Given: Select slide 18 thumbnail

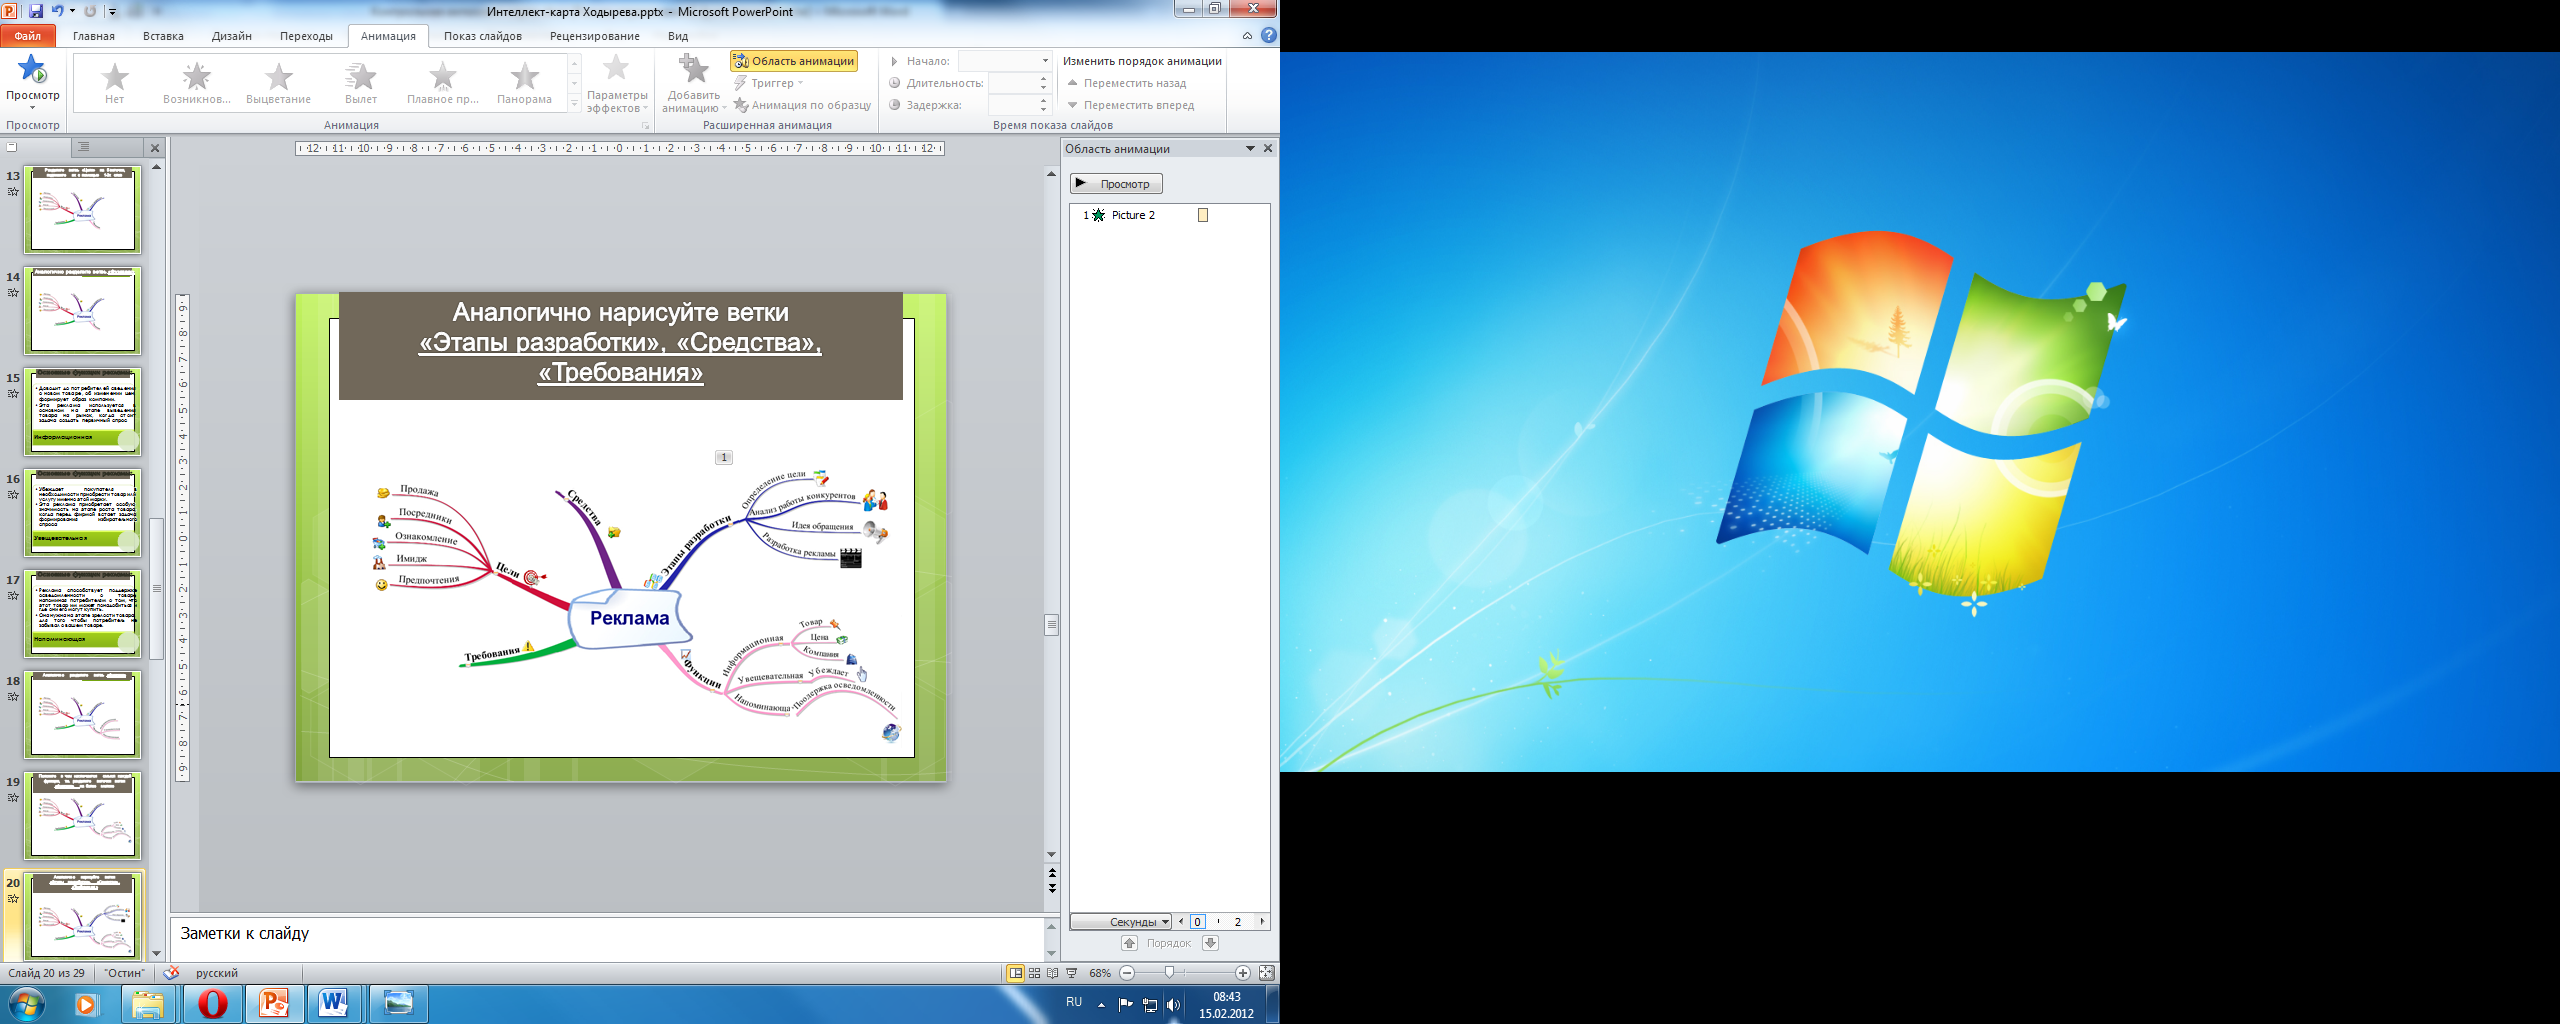Looking at the screenshot, I should [83, 714].
